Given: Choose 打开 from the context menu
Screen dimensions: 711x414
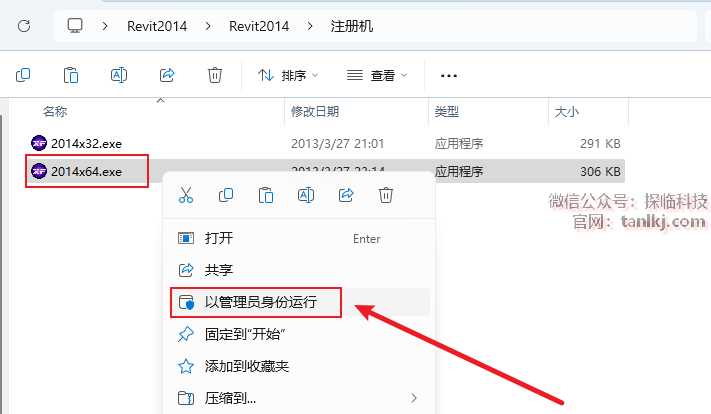Looking at the screenshot, I should [x=299, y=238].
